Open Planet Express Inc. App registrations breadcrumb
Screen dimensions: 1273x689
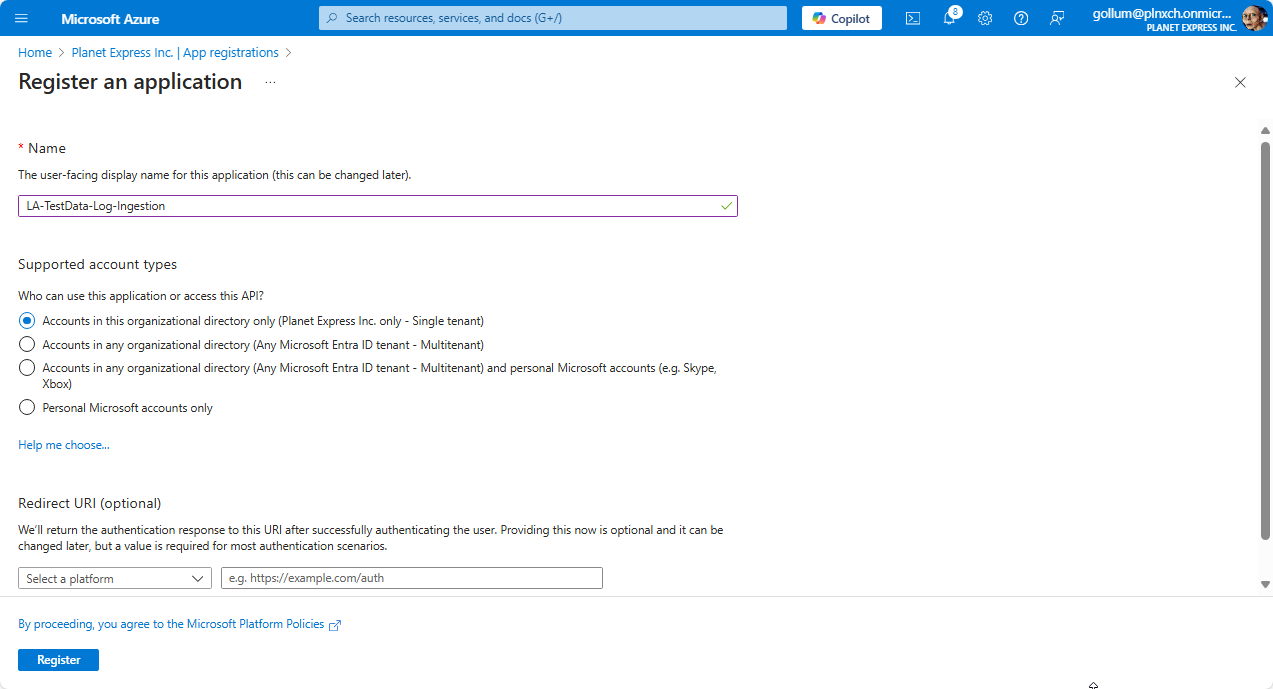175,52
